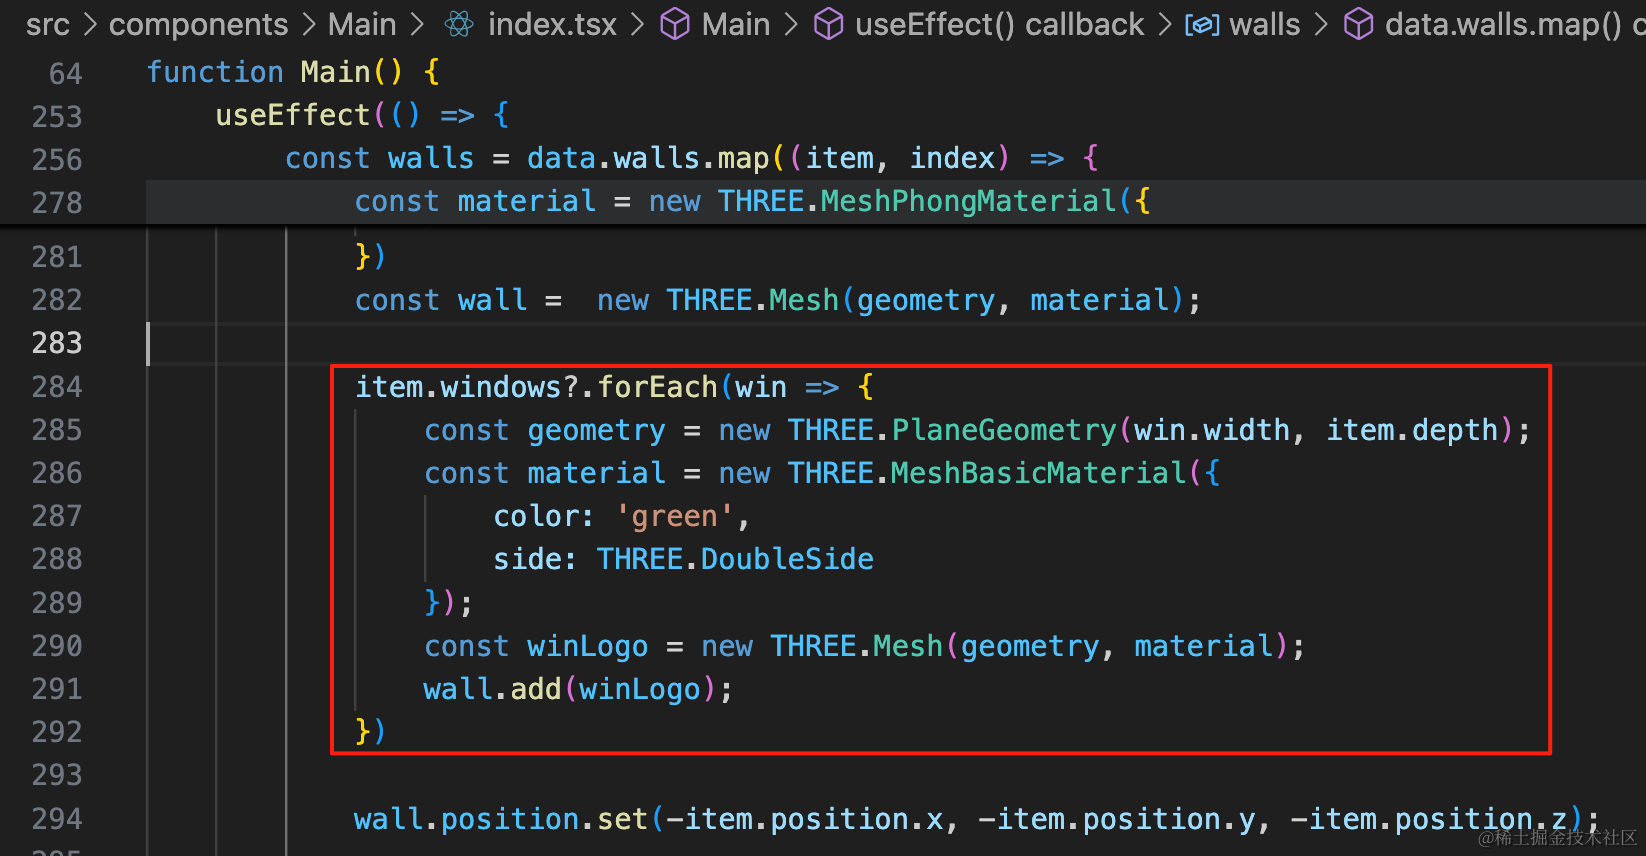Click 'THREE.DoubleSide' on line 288
The image size is (1646, 856).
tap(735, 559)
